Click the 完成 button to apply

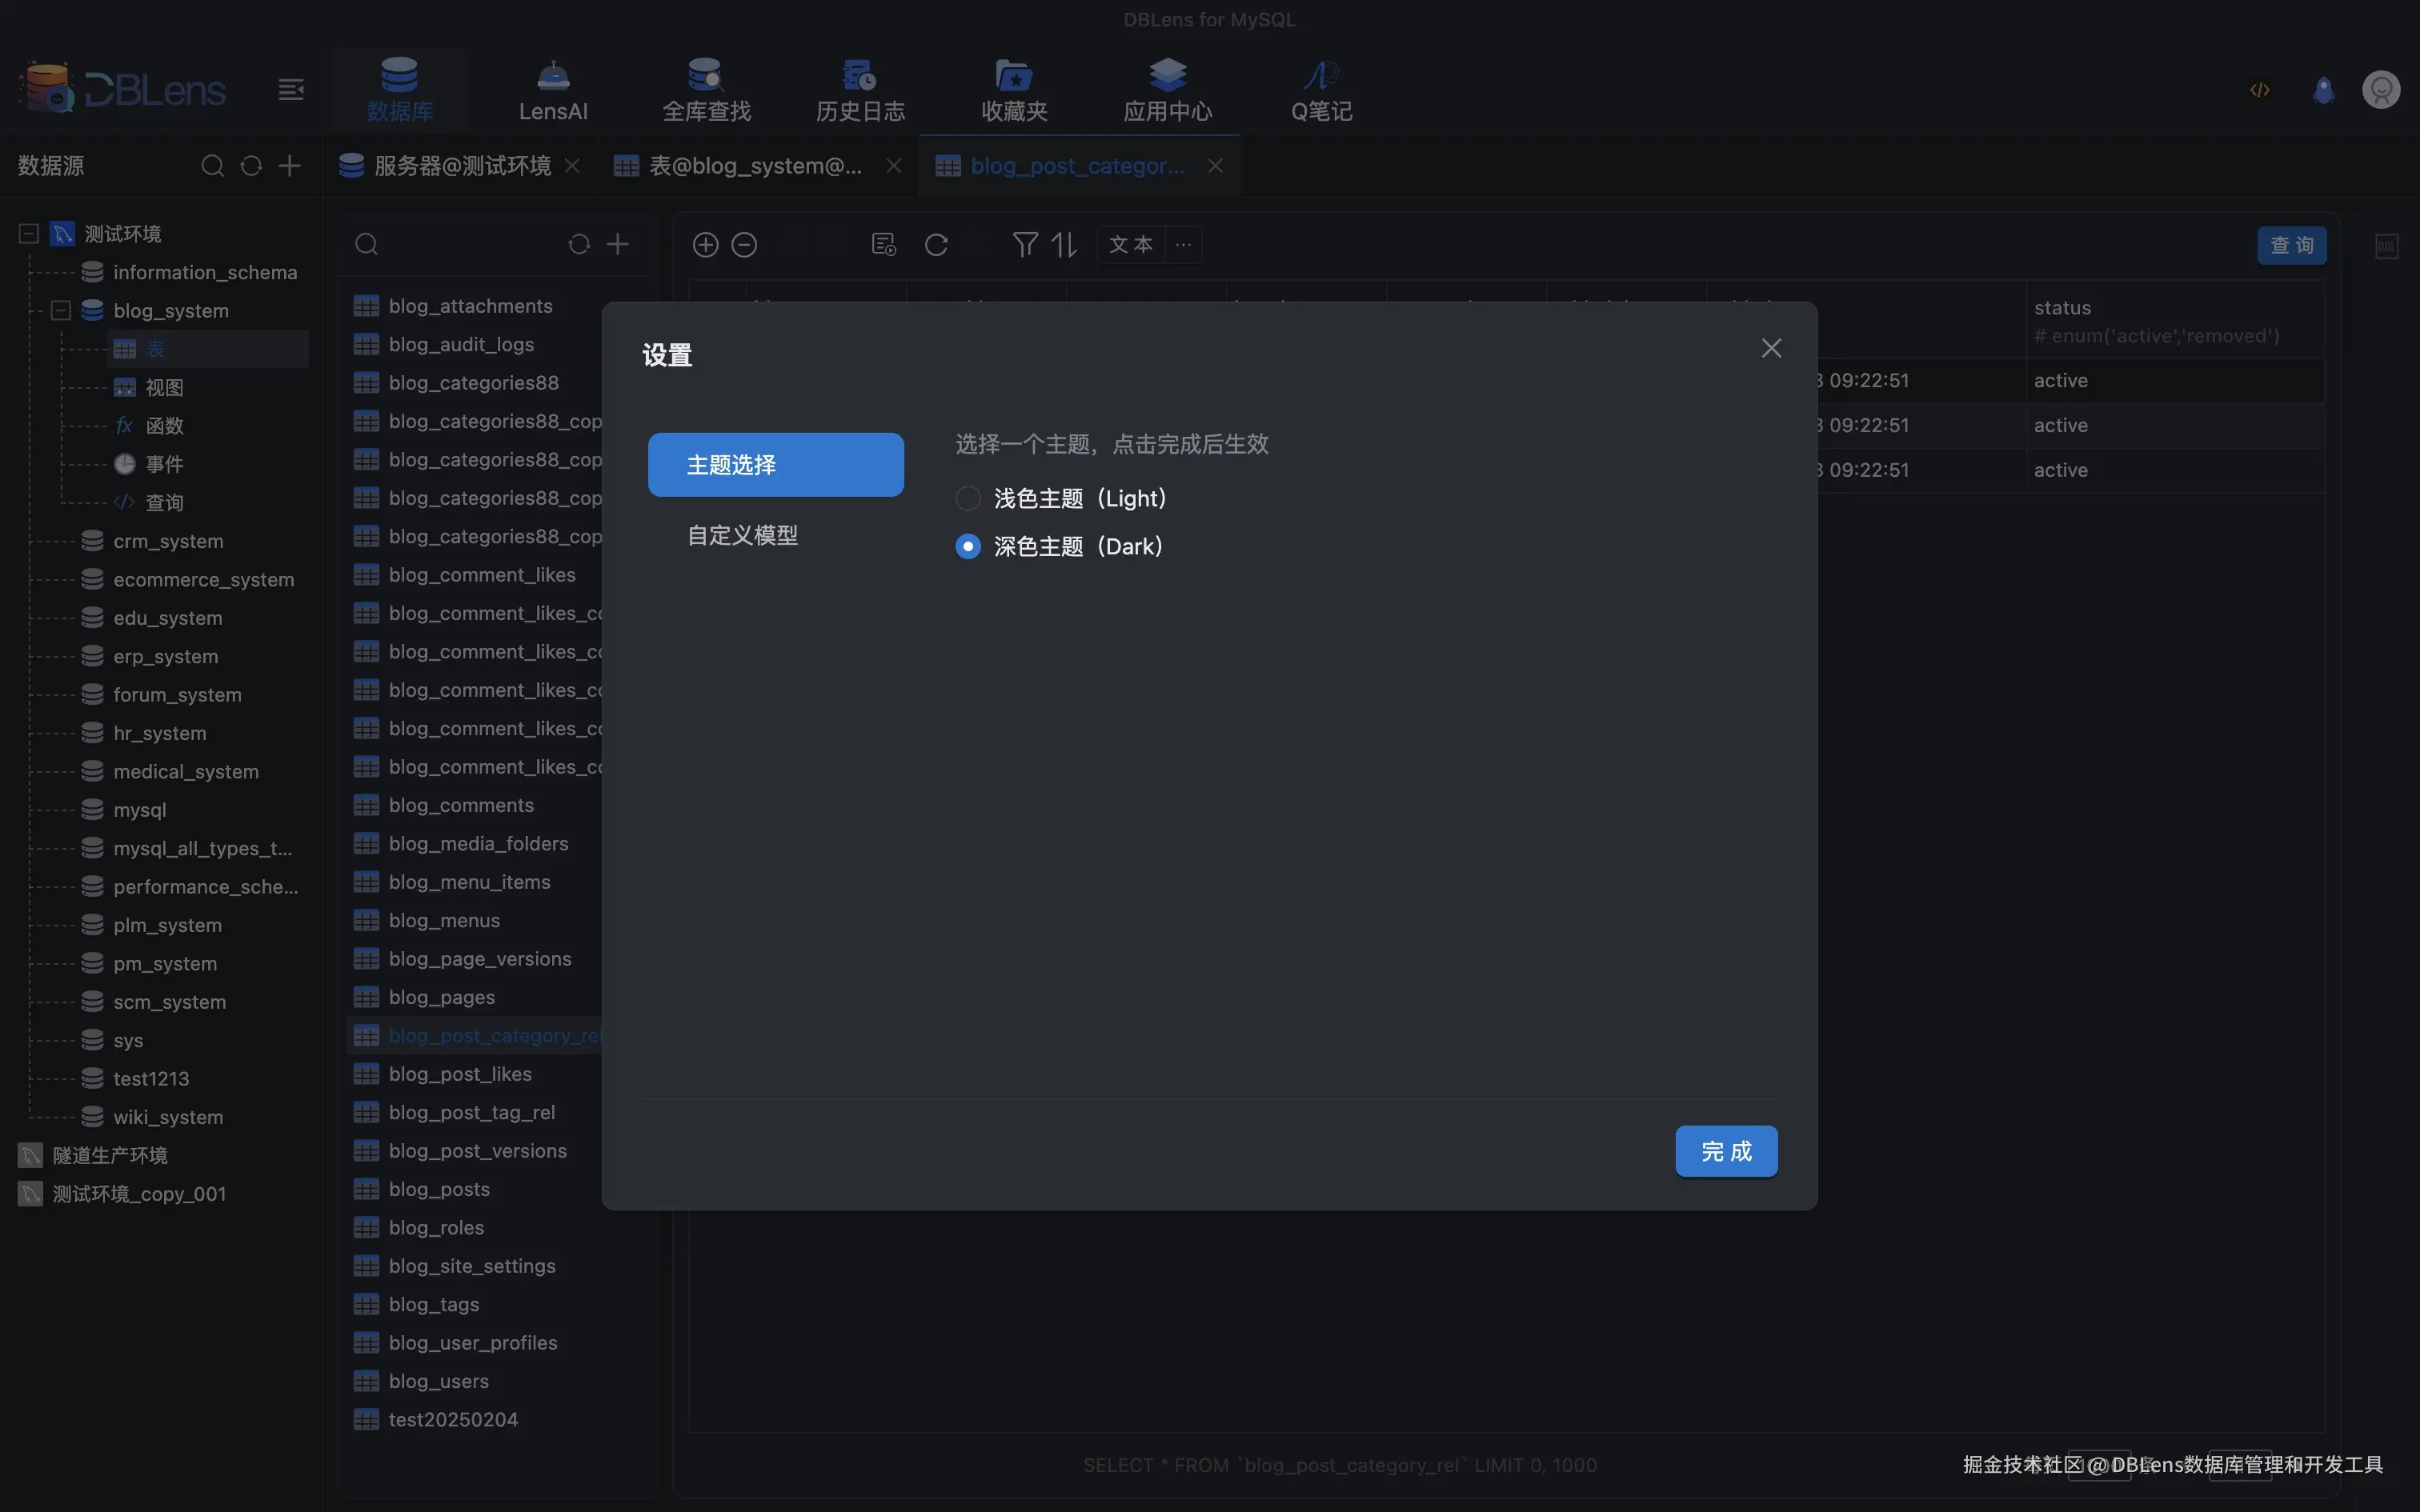(x=1725, y=1151)
